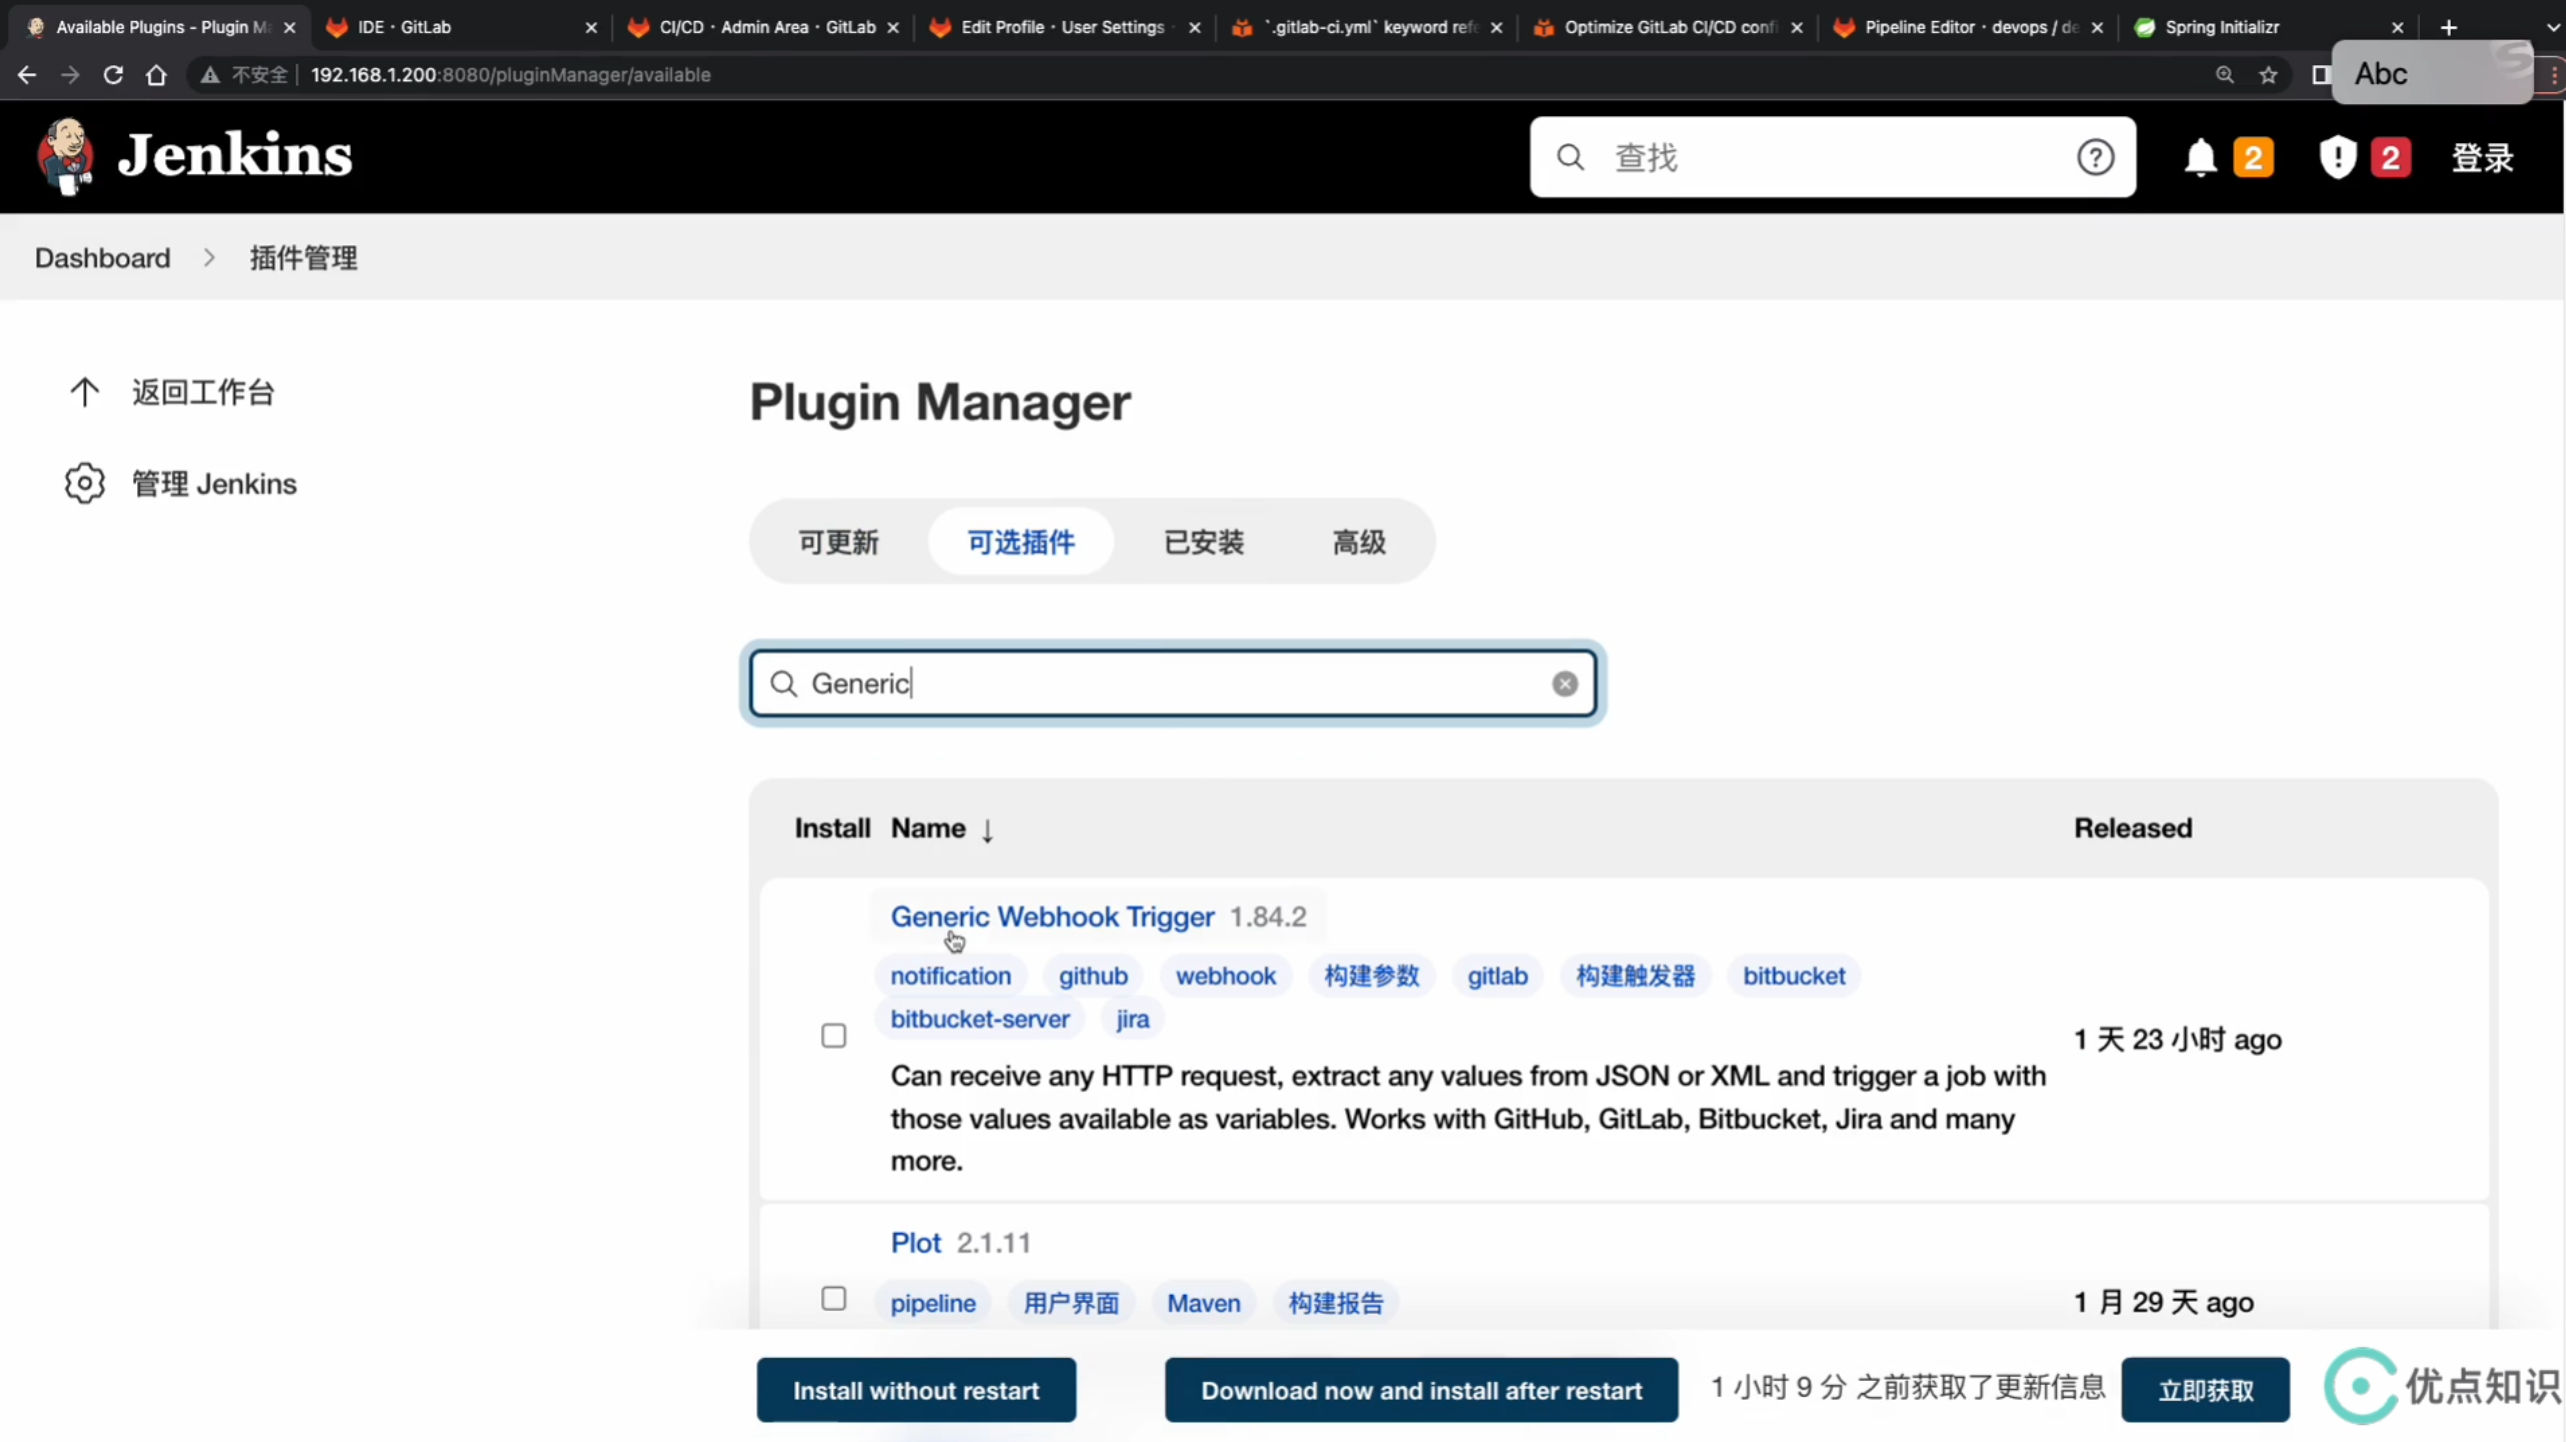Viewport: 2566px width, 1442px height.
Task: Open the 高级 tab
Action: (x=1359, y=542)
